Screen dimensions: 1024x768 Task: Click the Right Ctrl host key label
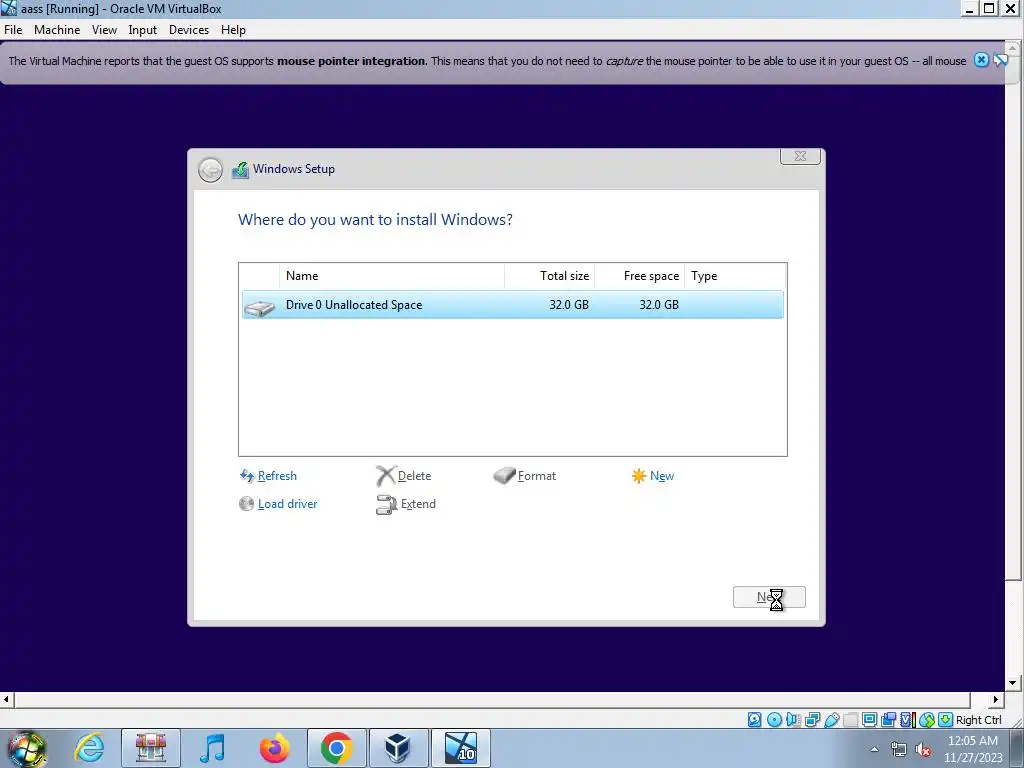click(978, 720)
